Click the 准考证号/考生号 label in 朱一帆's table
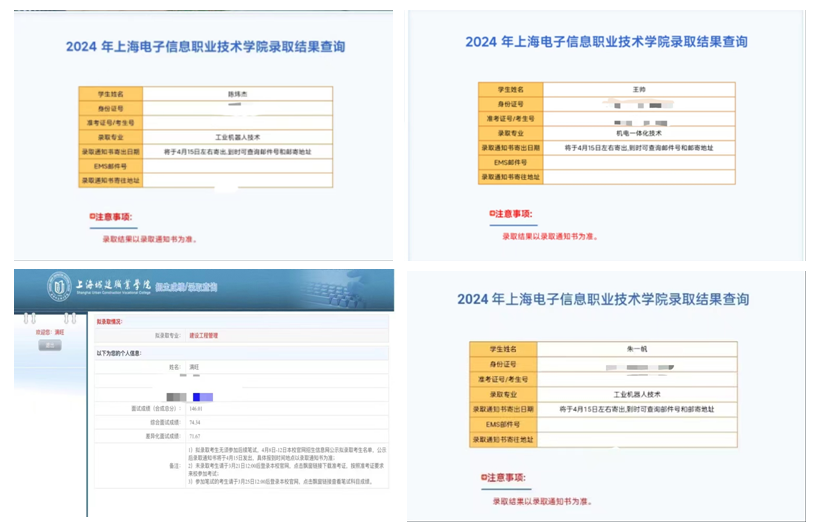Viewport: 815px width, 529px height. (x=503, y=379)
